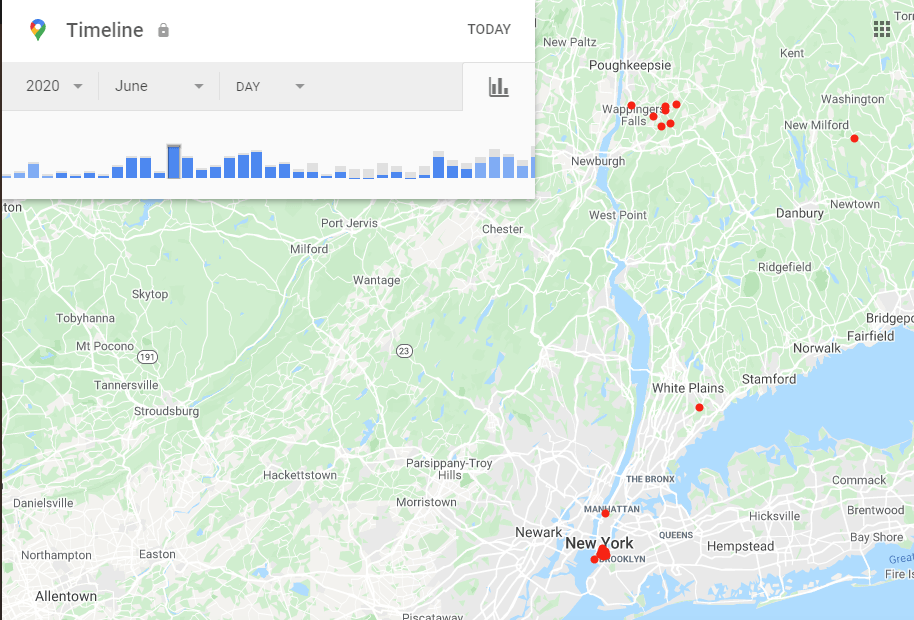Expand the June month dropdown
This screenshot has width=914, height=620.
159,86
